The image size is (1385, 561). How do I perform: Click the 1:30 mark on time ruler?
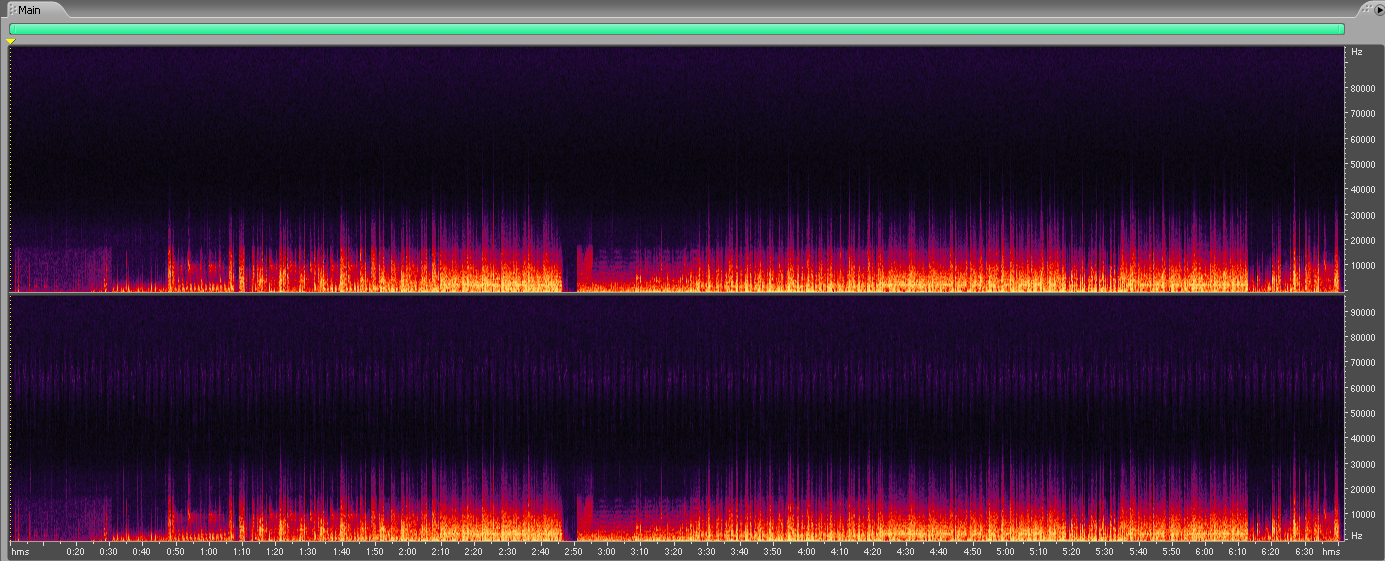coord(308,551)
